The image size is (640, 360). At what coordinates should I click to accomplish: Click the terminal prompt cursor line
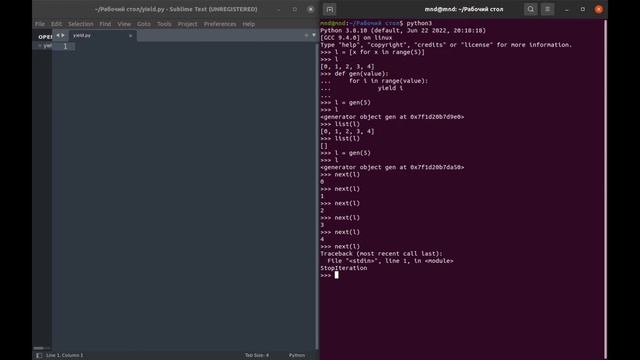click(329, 276)
